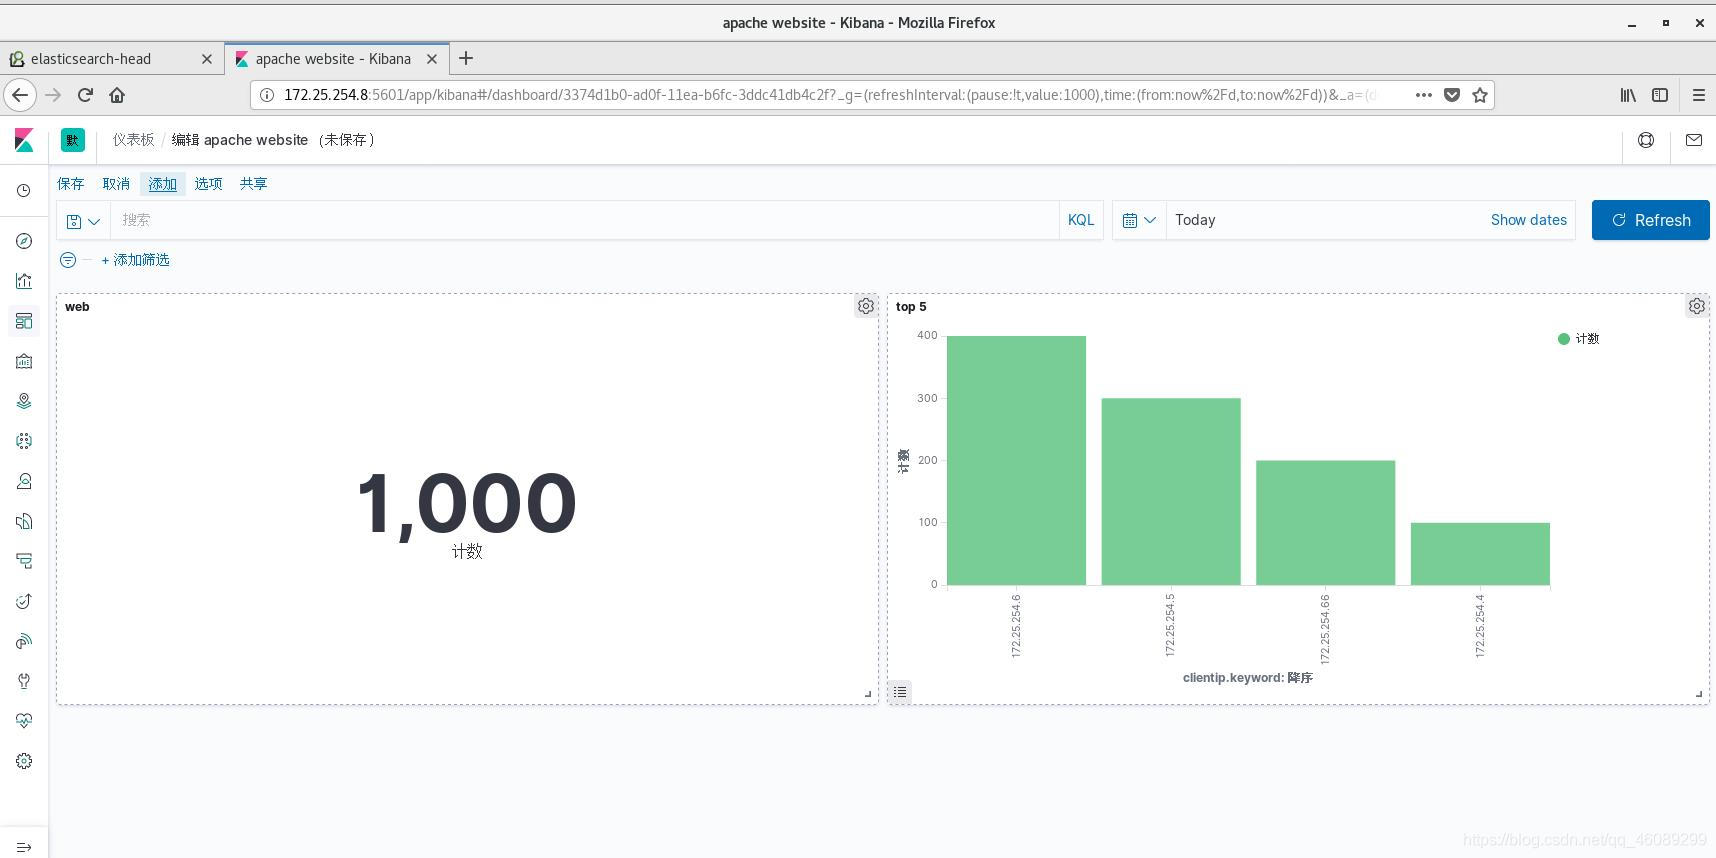The image size is (1716, 858).
Task: Open Canvas icon in sidebar
Action: point(24,361)
